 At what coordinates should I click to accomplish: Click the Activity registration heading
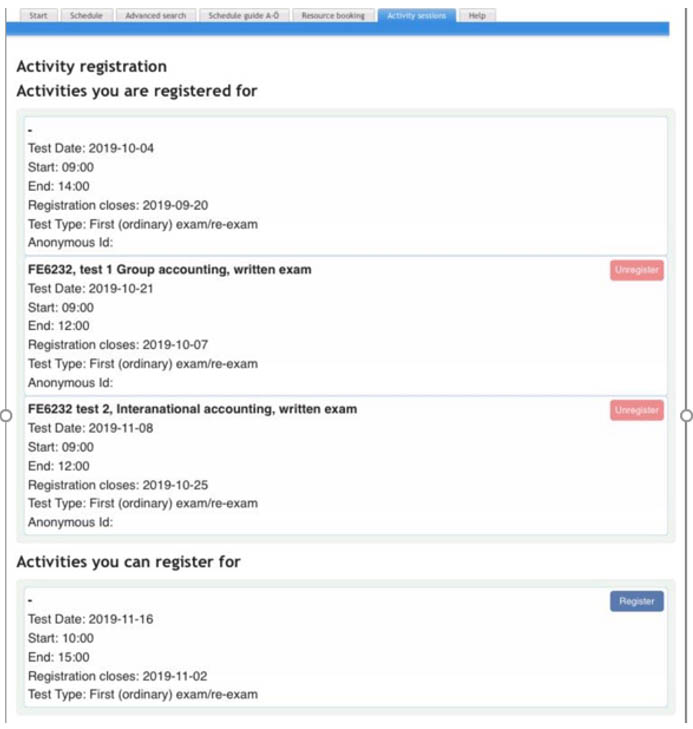point(91,67)
